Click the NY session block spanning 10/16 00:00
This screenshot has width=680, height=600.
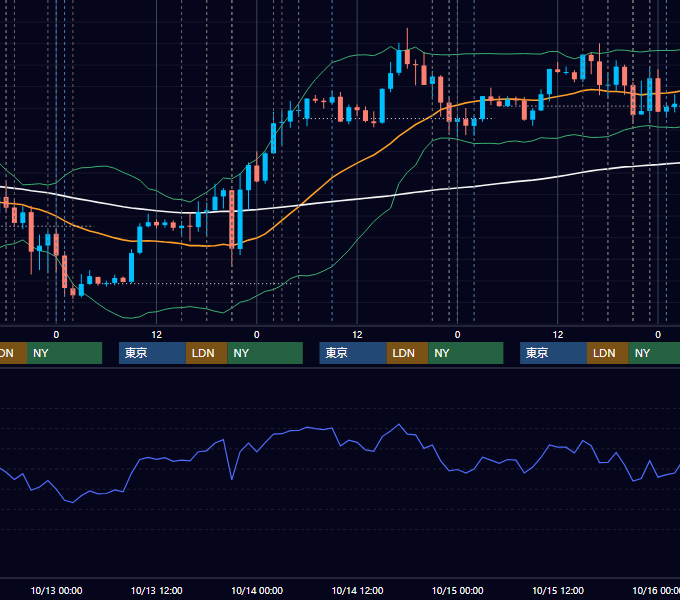(654, 353)
